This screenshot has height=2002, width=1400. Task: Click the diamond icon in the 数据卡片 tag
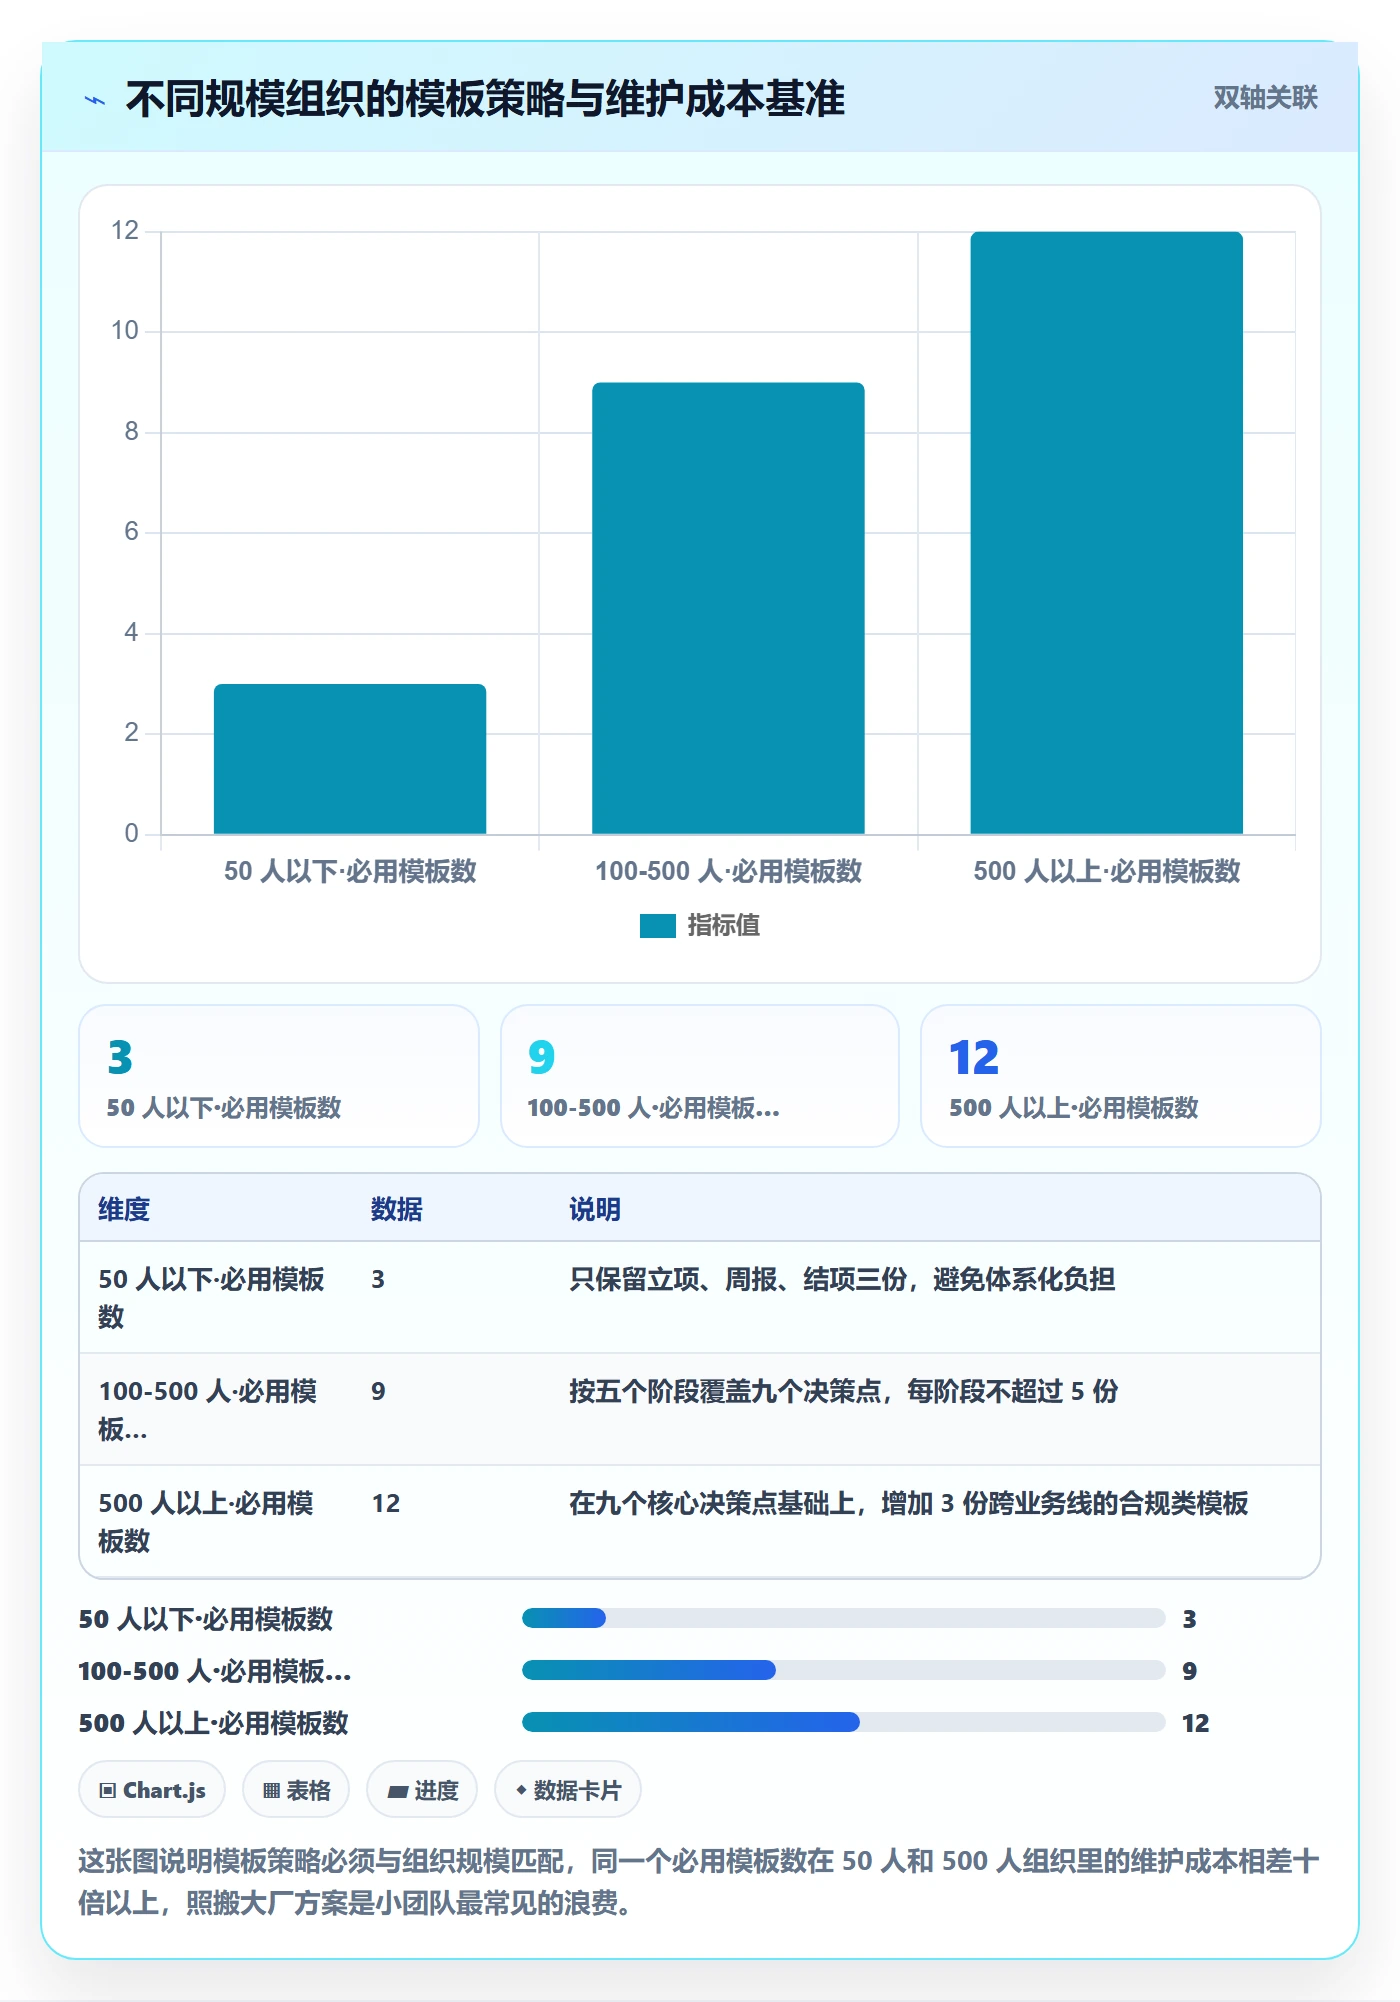coord(521,1790)
